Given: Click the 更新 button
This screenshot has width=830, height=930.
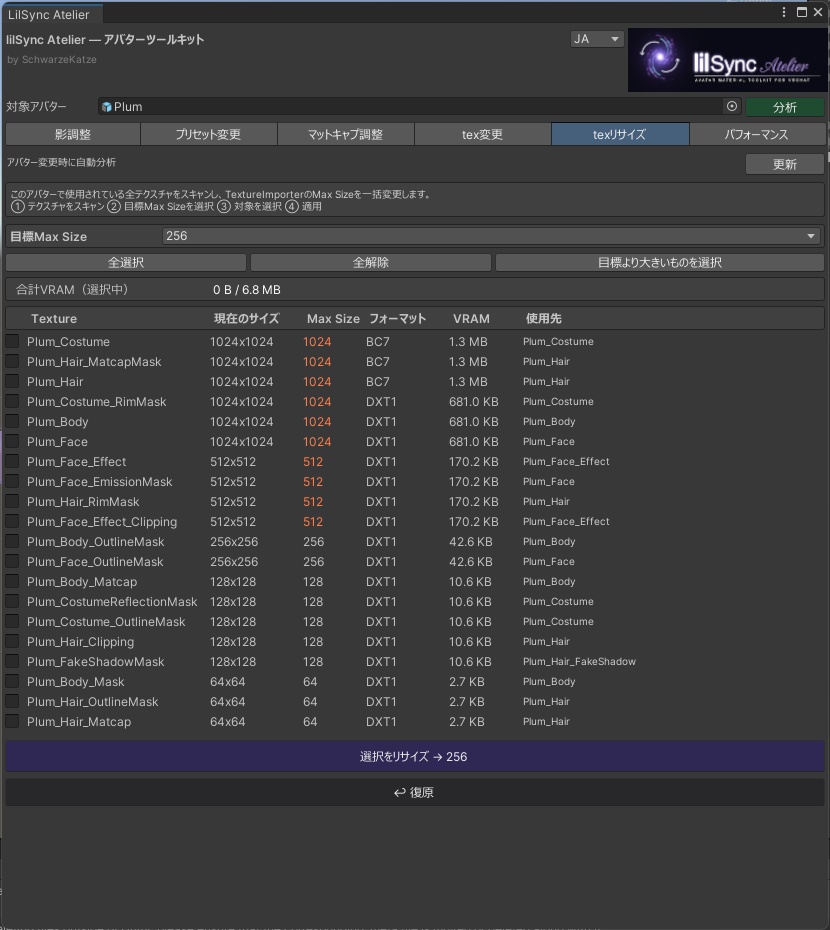Looking at the screenshot, I should [784, 164].
